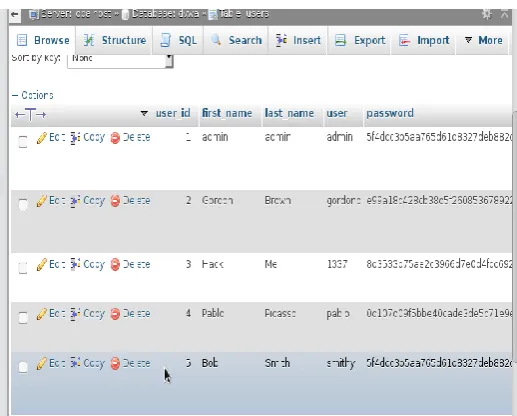
Task: Tick the checkbox for the admin row
Action: (23, 141)
